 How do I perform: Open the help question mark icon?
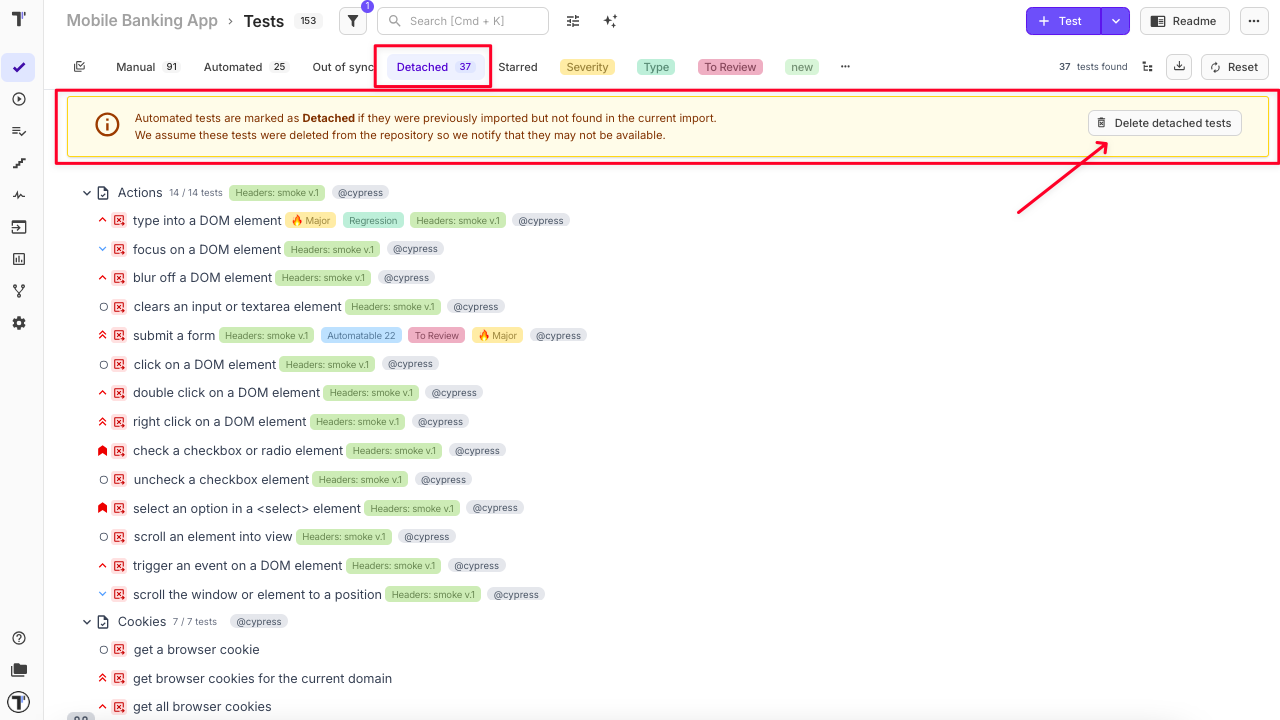[19, 638]
